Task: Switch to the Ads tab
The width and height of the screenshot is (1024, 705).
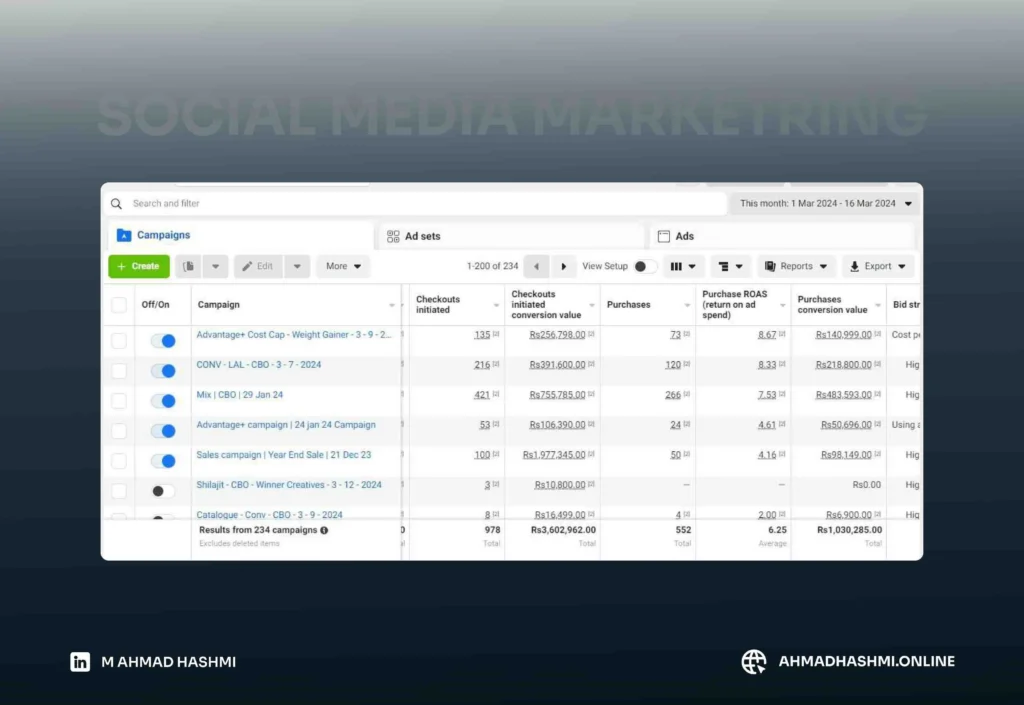Action: click(684, 236)
